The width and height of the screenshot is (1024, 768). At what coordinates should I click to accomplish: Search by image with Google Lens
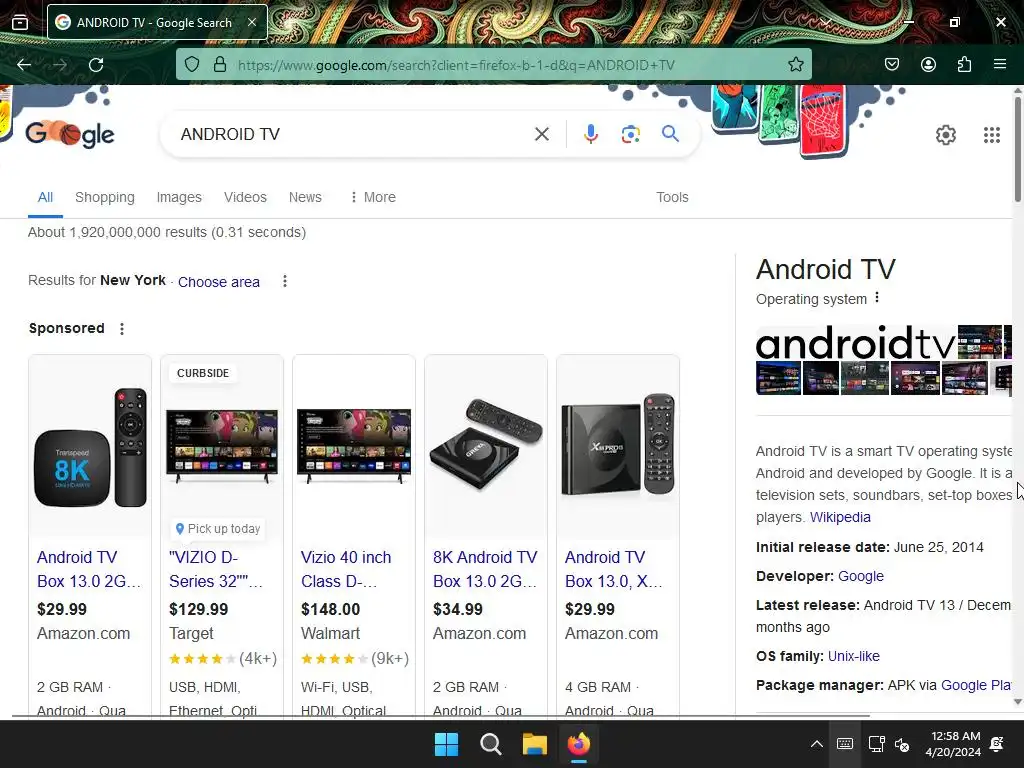630,135
